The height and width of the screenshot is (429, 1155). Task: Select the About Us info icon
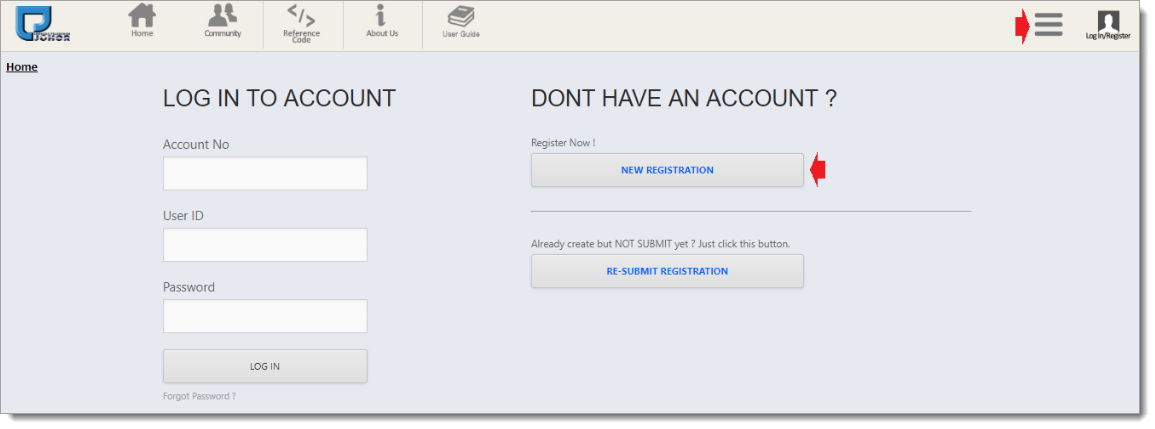(x=381, y=17)
